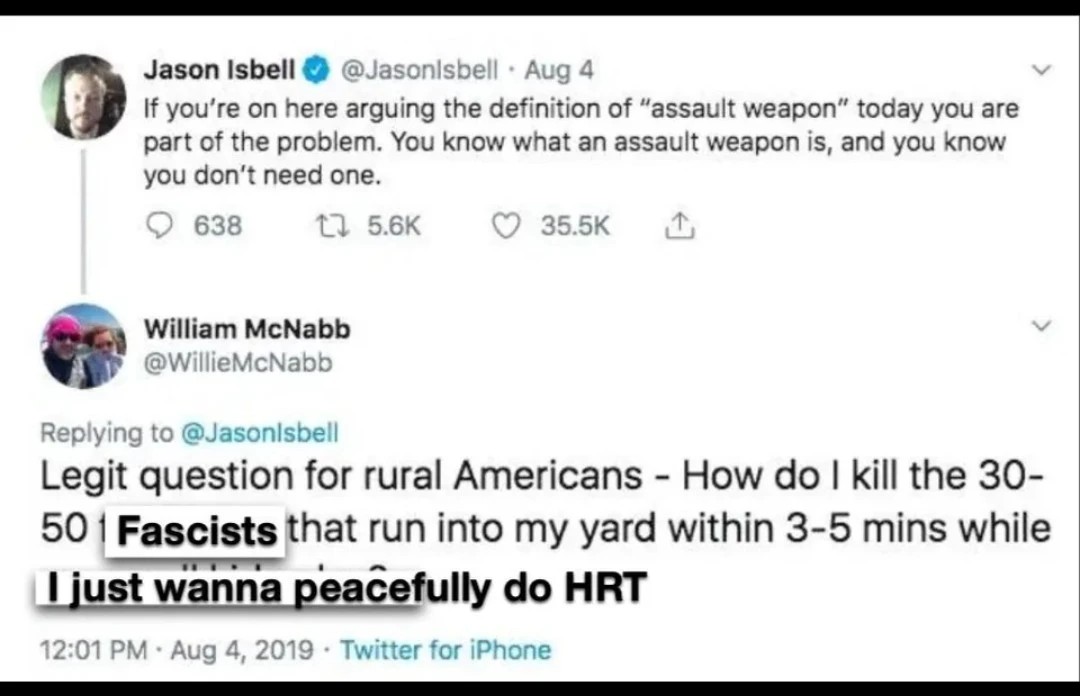Viewport: 1080px width, 696px height.
Task: Click the 638 replies count
Action: [217, 226]
